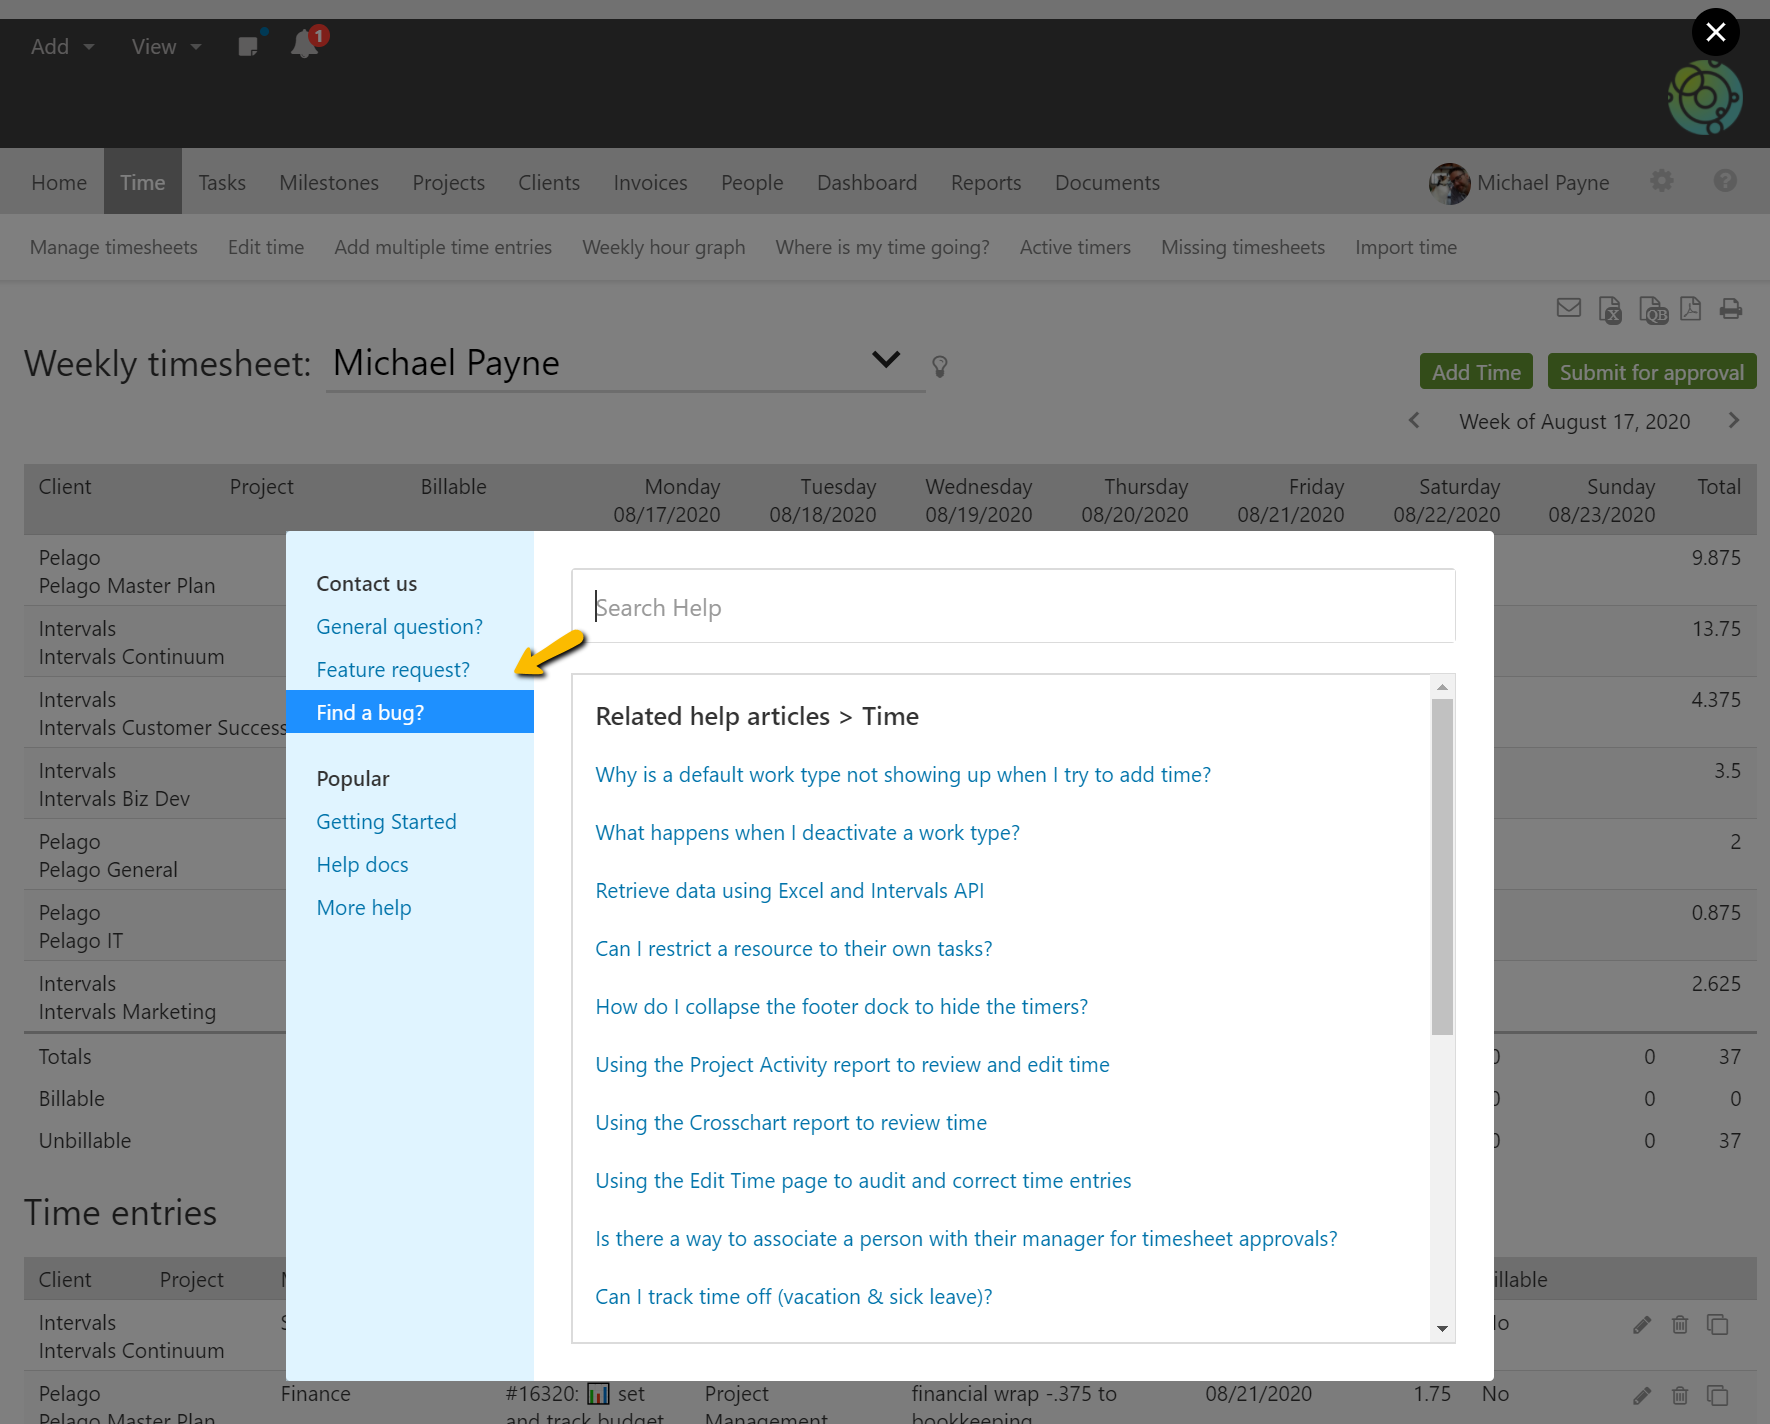1770x1424 pixels.
Task: Open the sticky notes icon
Action: click(249, 46)
